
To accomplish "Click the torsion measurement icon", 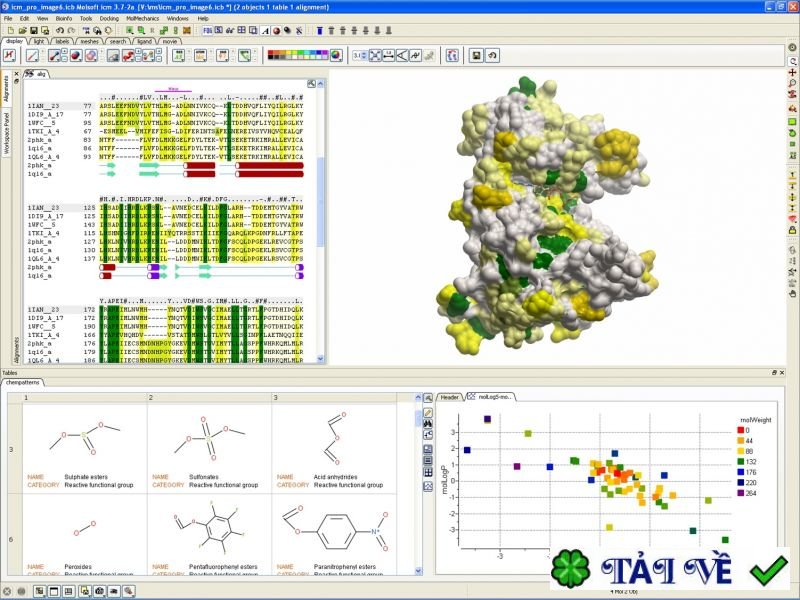I will pyautogui.click(x=415, y=55).
